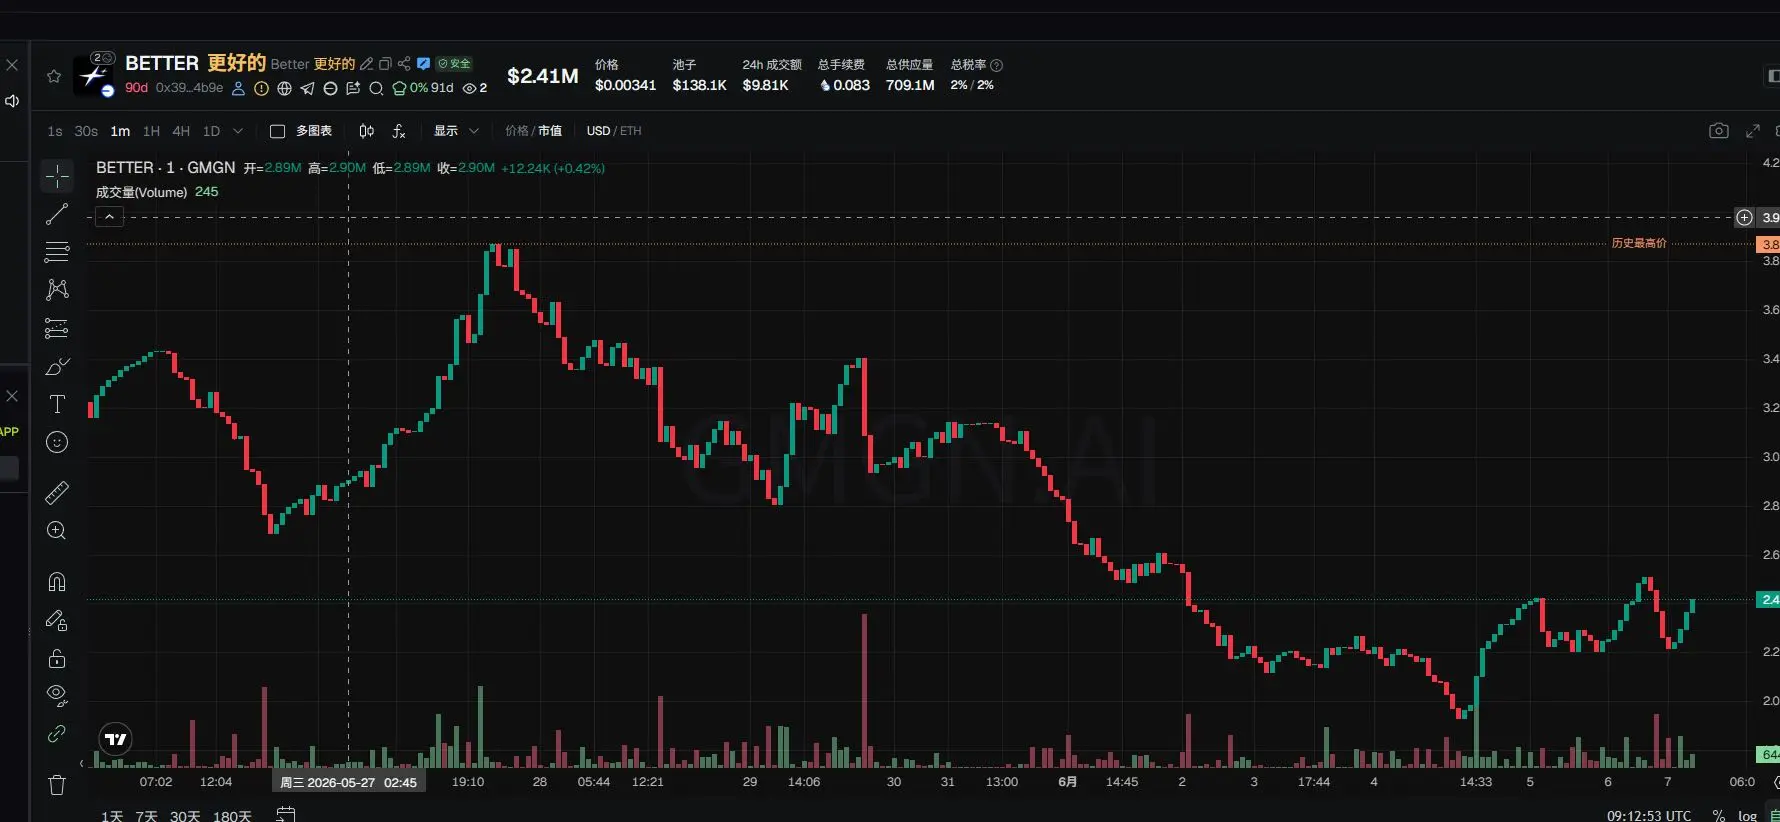1780x822 pixels.
Task: Click the warning info circle icon
Action: (x=261, y=88)
